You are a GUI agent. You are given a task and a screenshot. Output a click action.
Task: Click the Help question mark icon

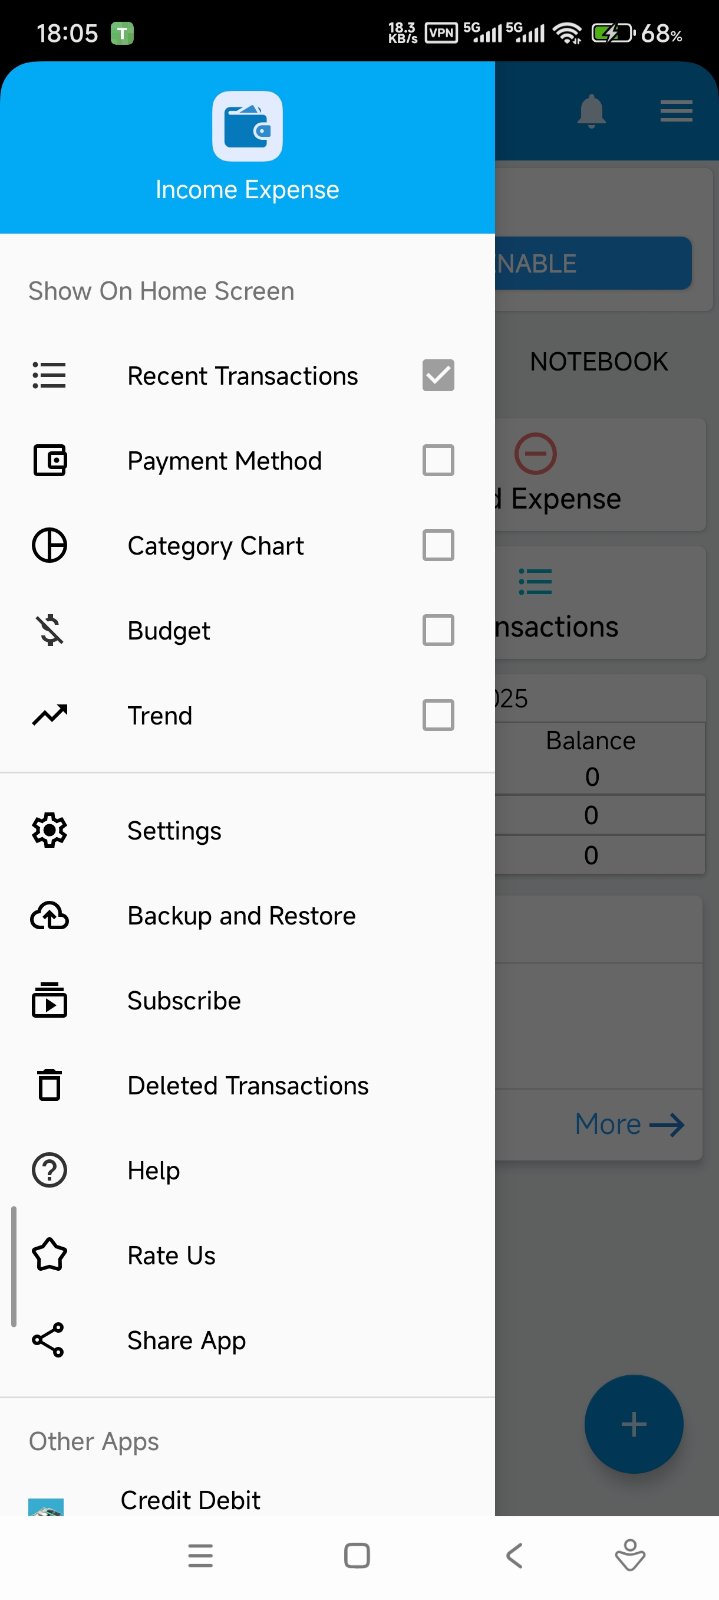[x=49, y=1170]
